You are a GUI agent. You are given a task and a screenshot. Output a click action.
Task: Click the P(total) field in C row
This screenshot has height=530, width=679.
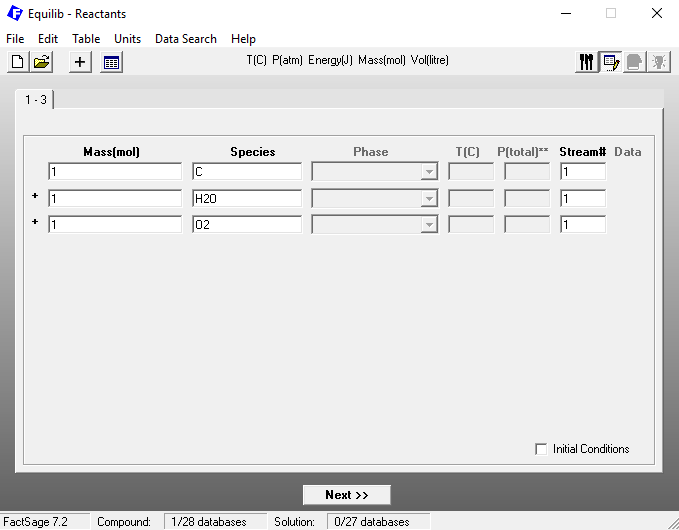tap(527, 172)
